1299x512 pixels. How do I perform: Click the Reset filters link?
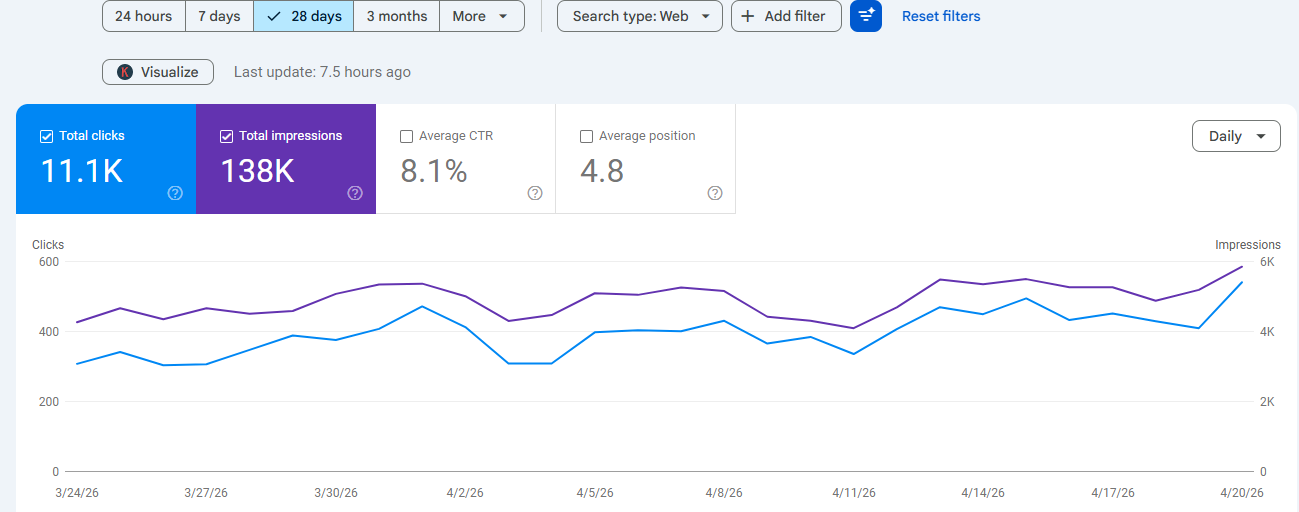(940, 16)
